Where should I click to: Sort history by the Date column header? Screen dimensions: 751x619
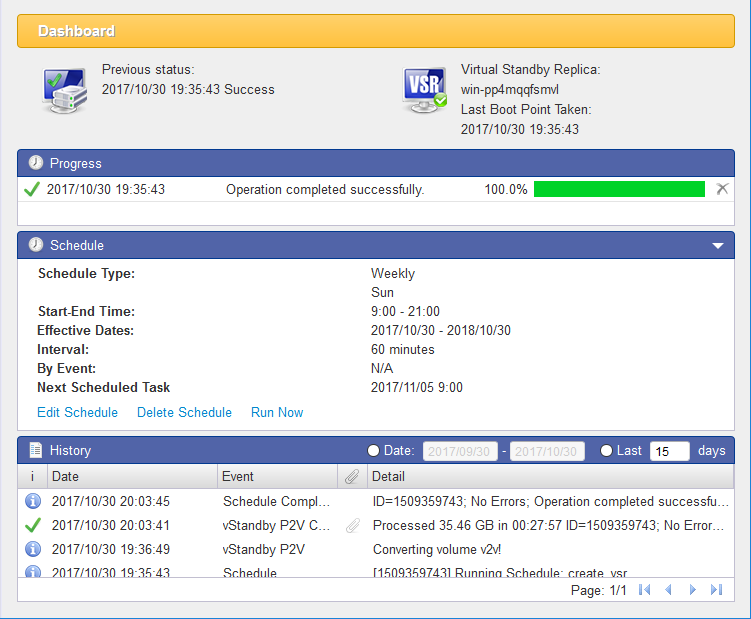coord(132,477)
